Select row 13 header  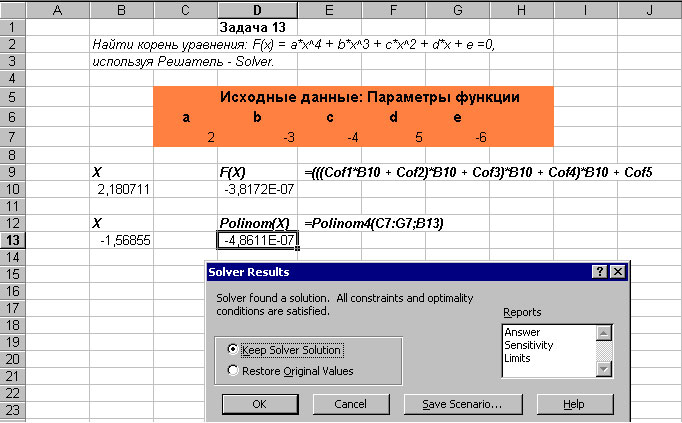(11, 240)
